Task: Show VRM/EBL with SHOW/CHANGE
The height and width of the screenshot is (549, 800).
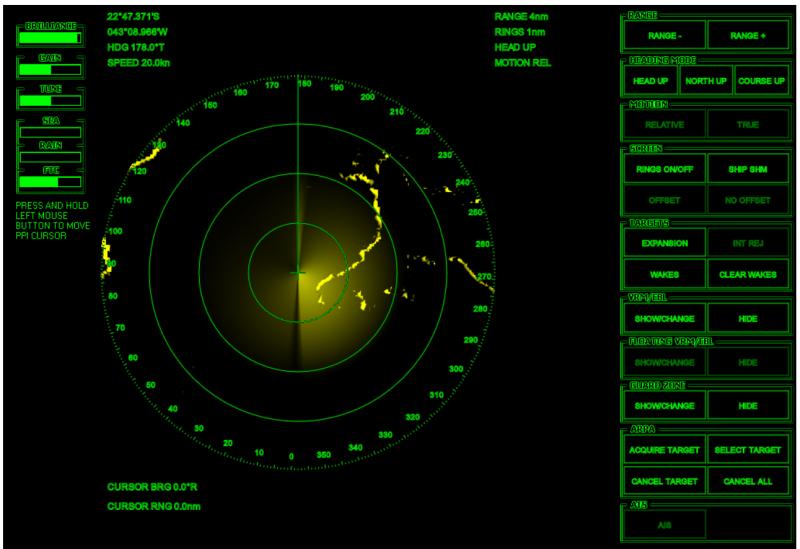Action: pyautogui.click(x=664, y=318)
